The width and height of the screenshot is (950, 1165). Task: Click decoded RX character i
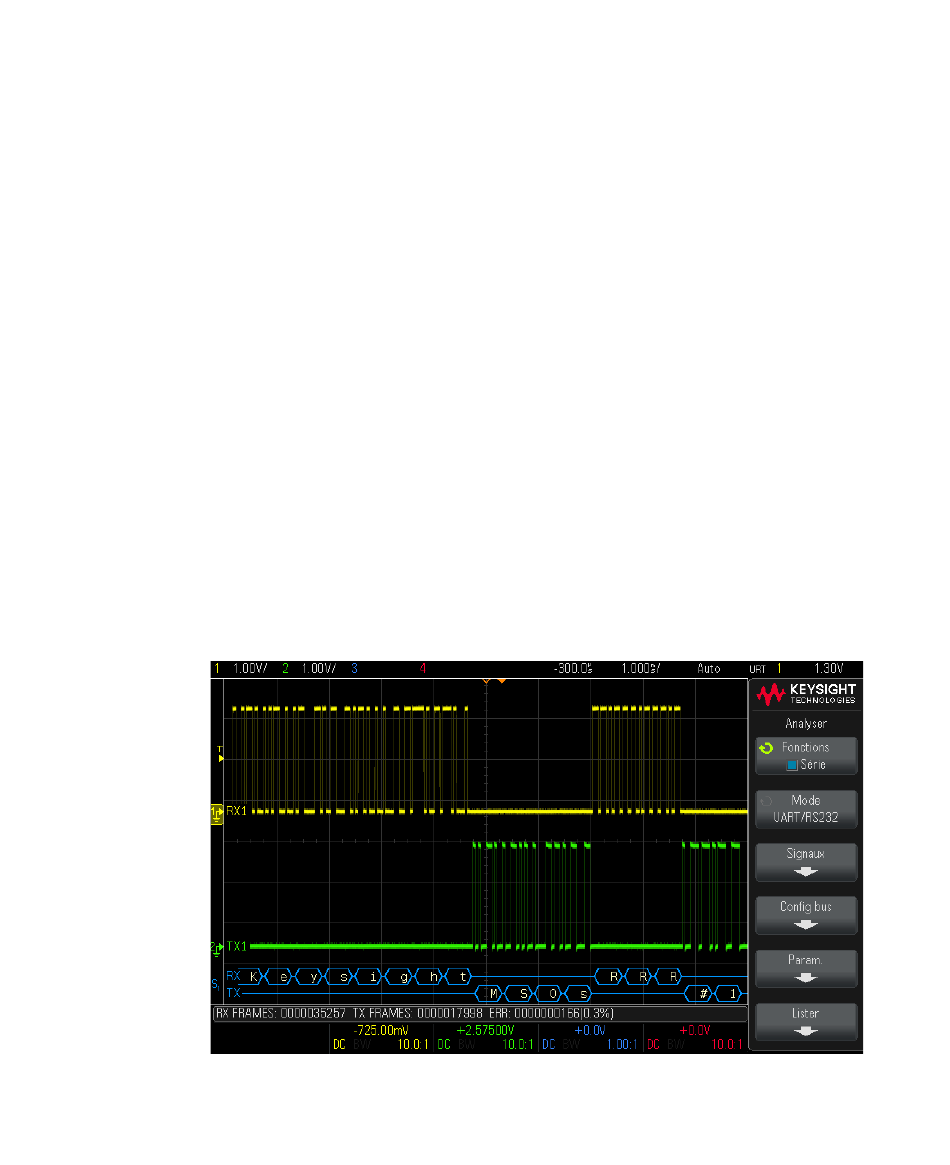click(x=373, y=976)
